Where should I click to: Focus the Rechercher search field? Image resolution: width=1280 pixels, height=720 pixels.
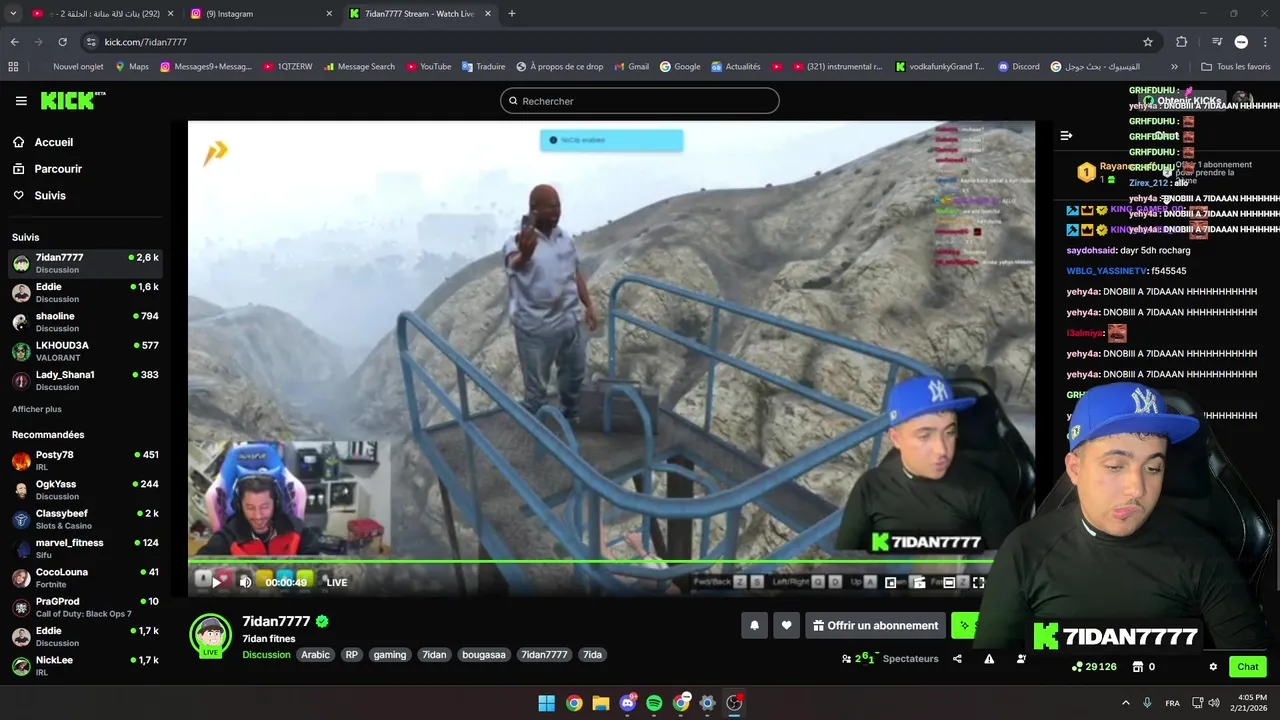coord(640,101)
